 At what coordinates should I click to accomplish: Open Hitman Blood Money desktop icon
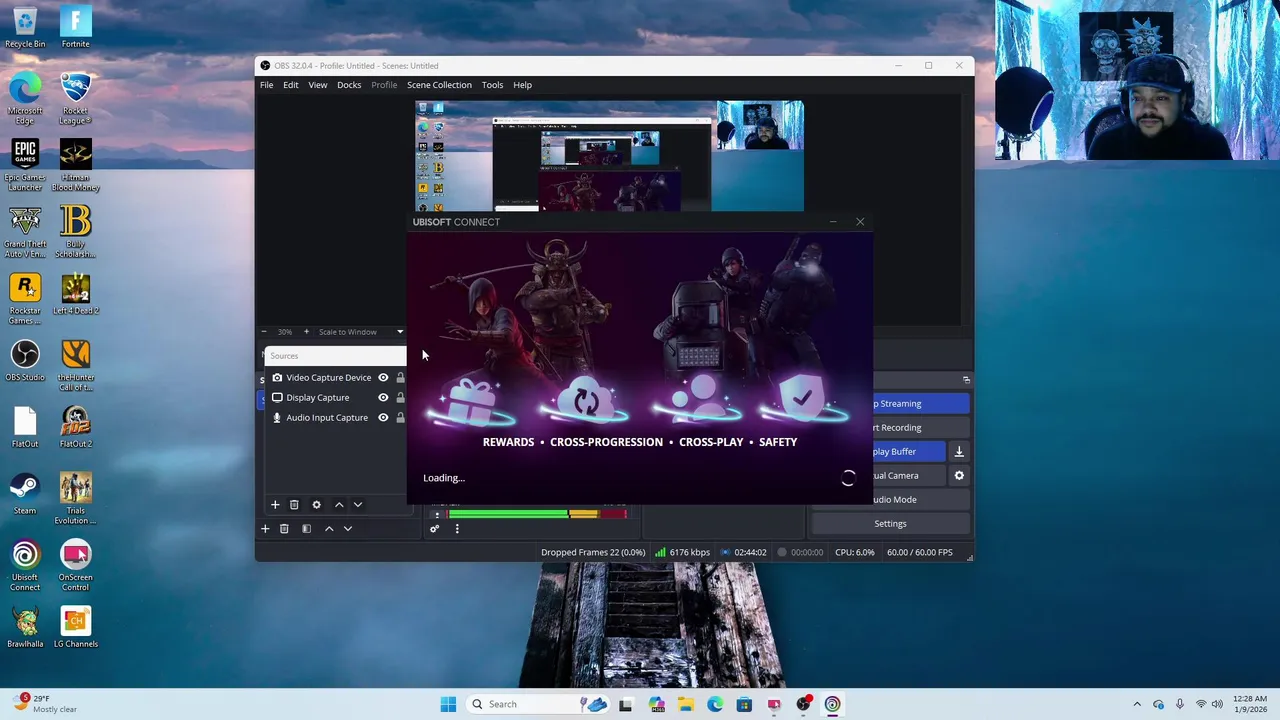tap(75, 165)
